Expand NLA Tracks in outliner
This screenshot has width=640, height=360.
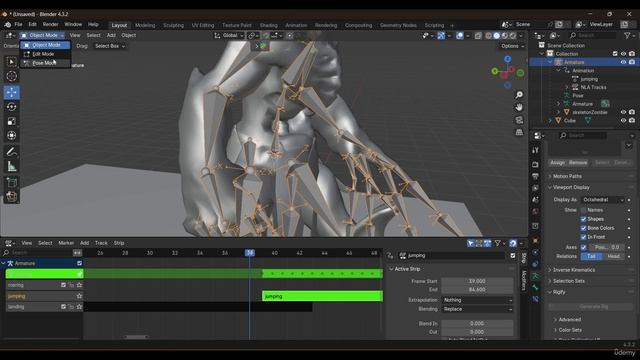tap(567, 87)
